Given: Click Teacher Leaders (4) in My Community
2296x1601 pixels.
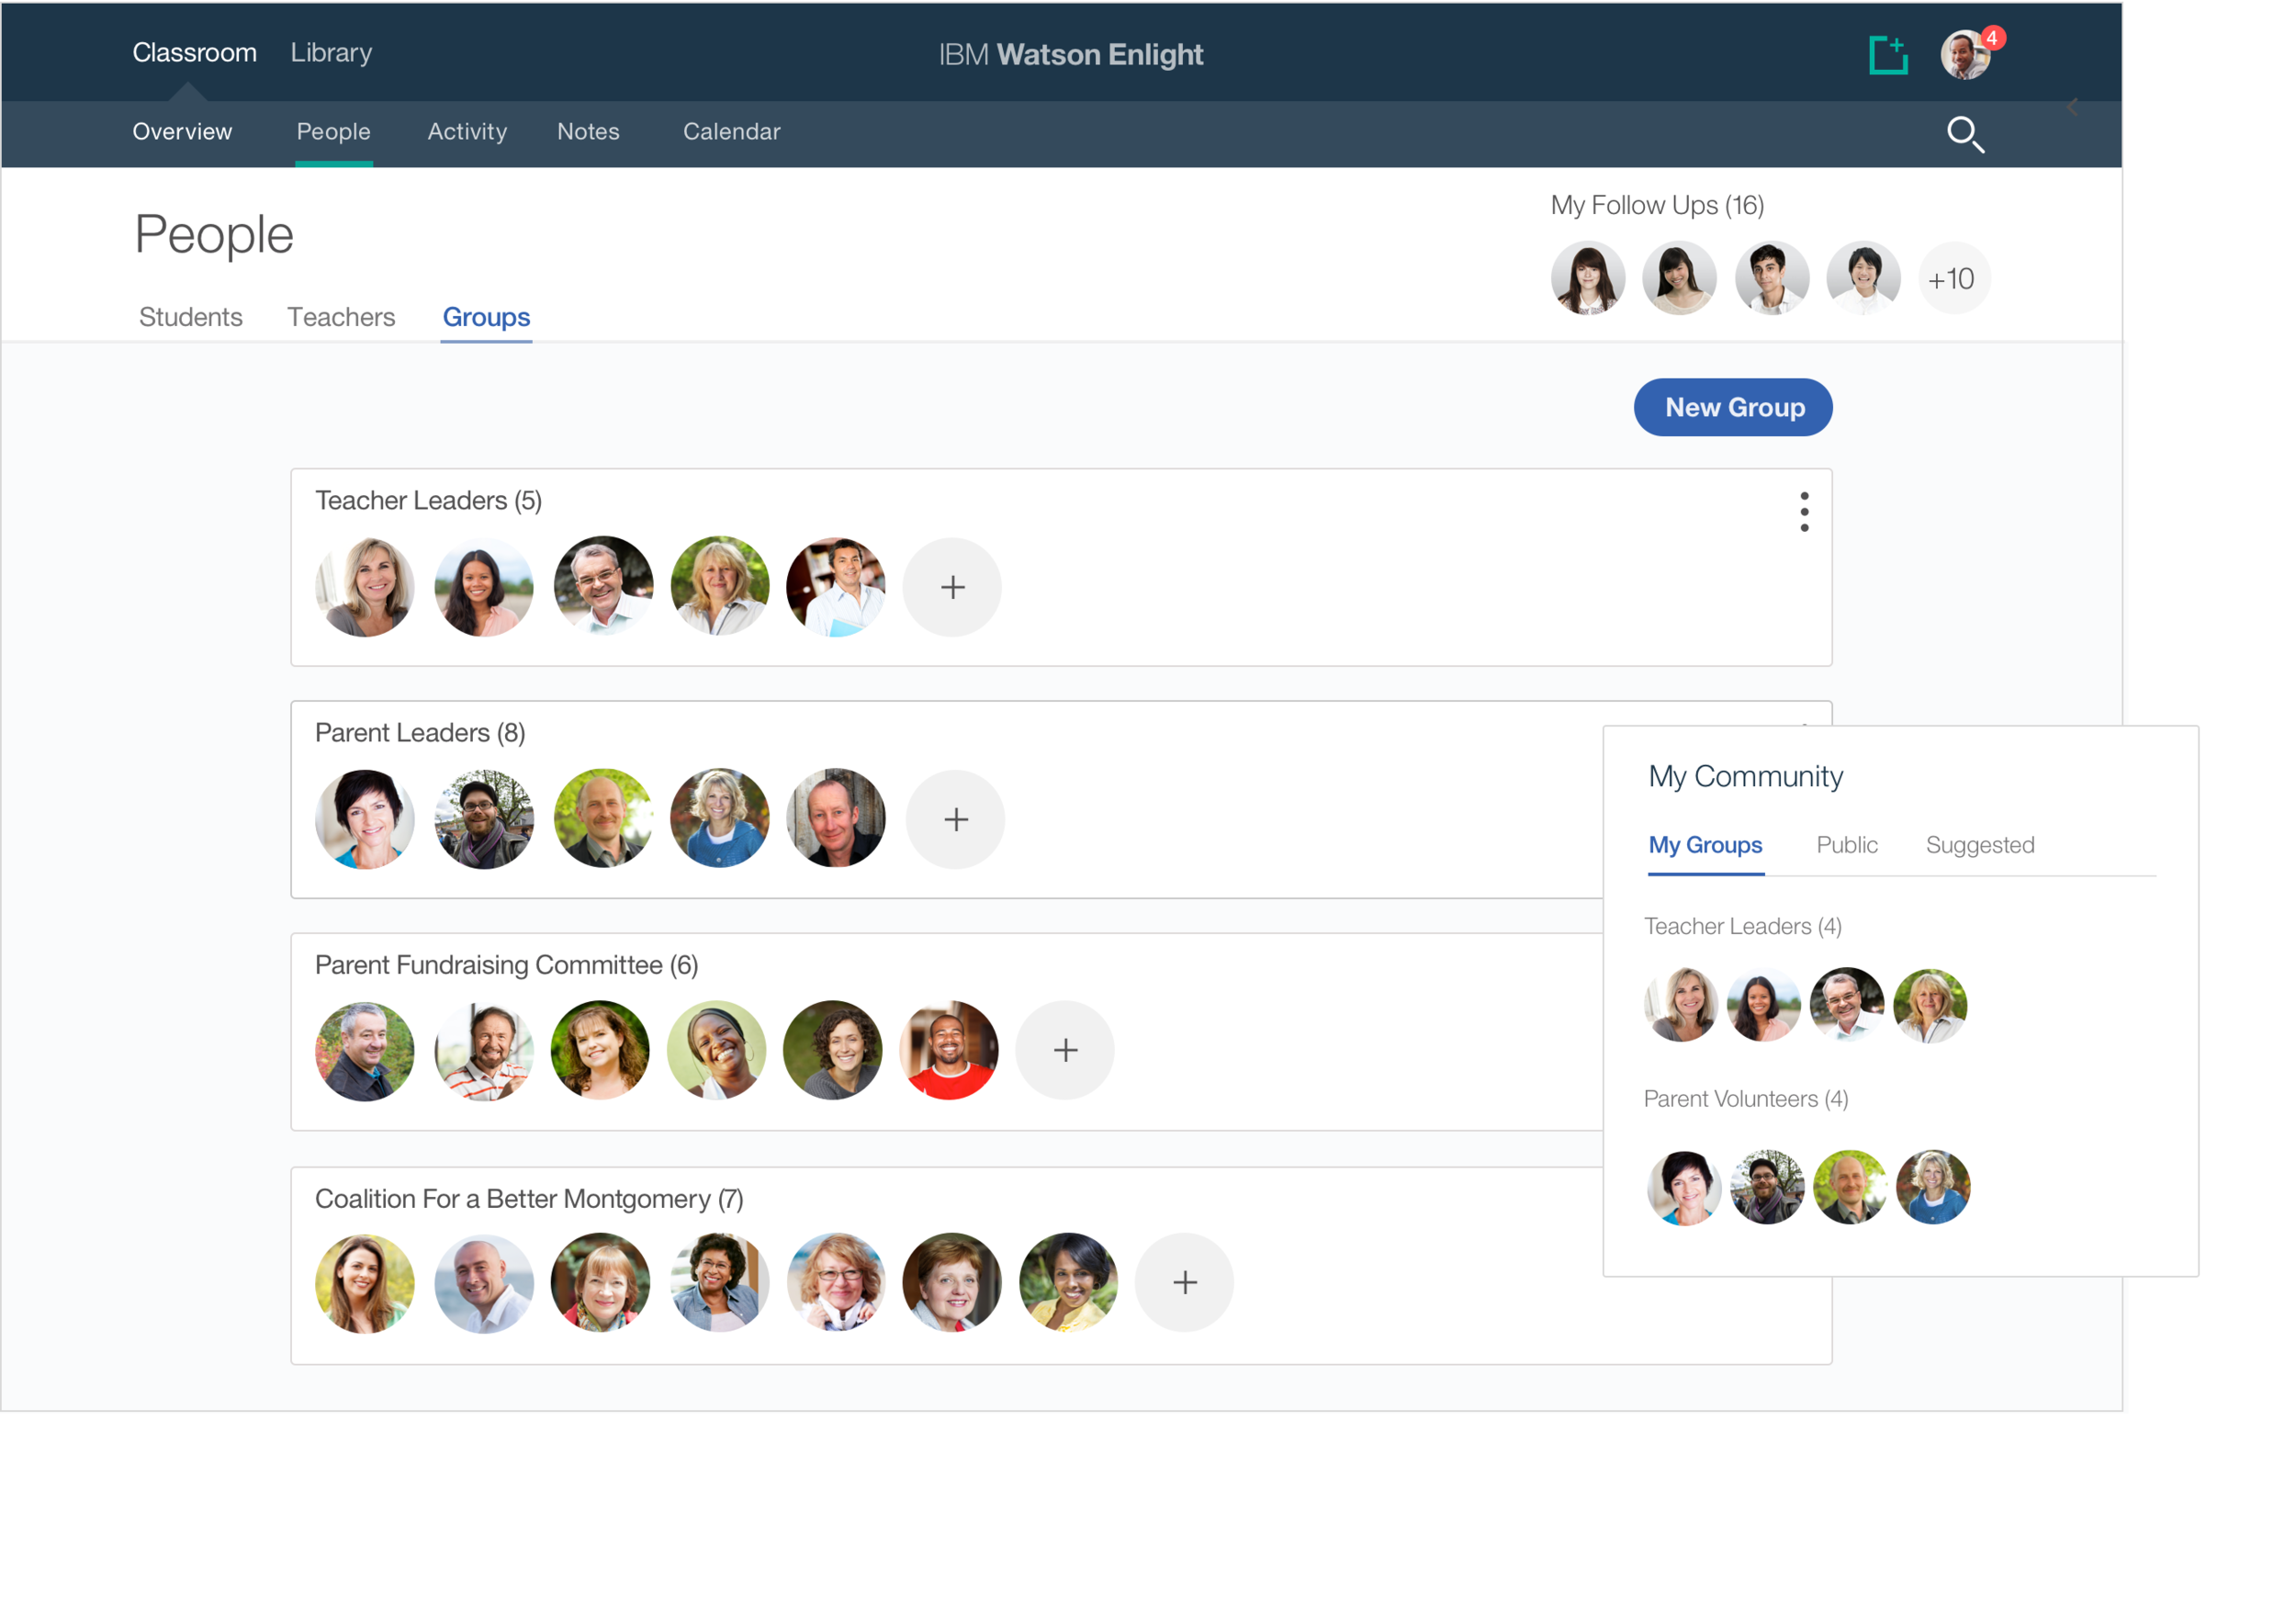Looking at the screenshot, I should (1742, 926).
